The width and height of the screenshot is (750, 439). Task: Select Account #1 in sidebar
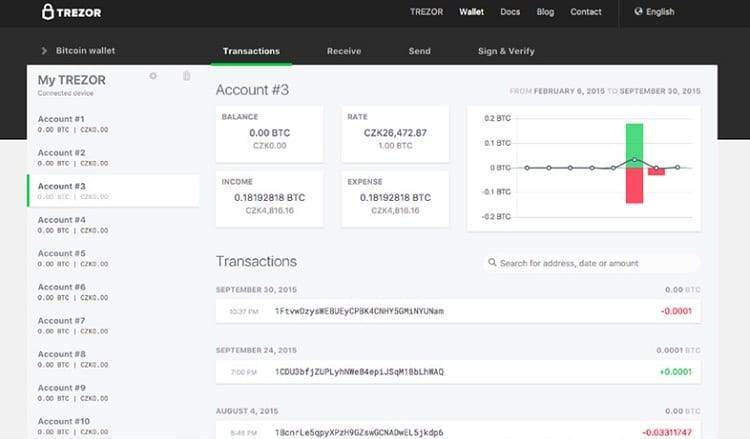(113, 124)
